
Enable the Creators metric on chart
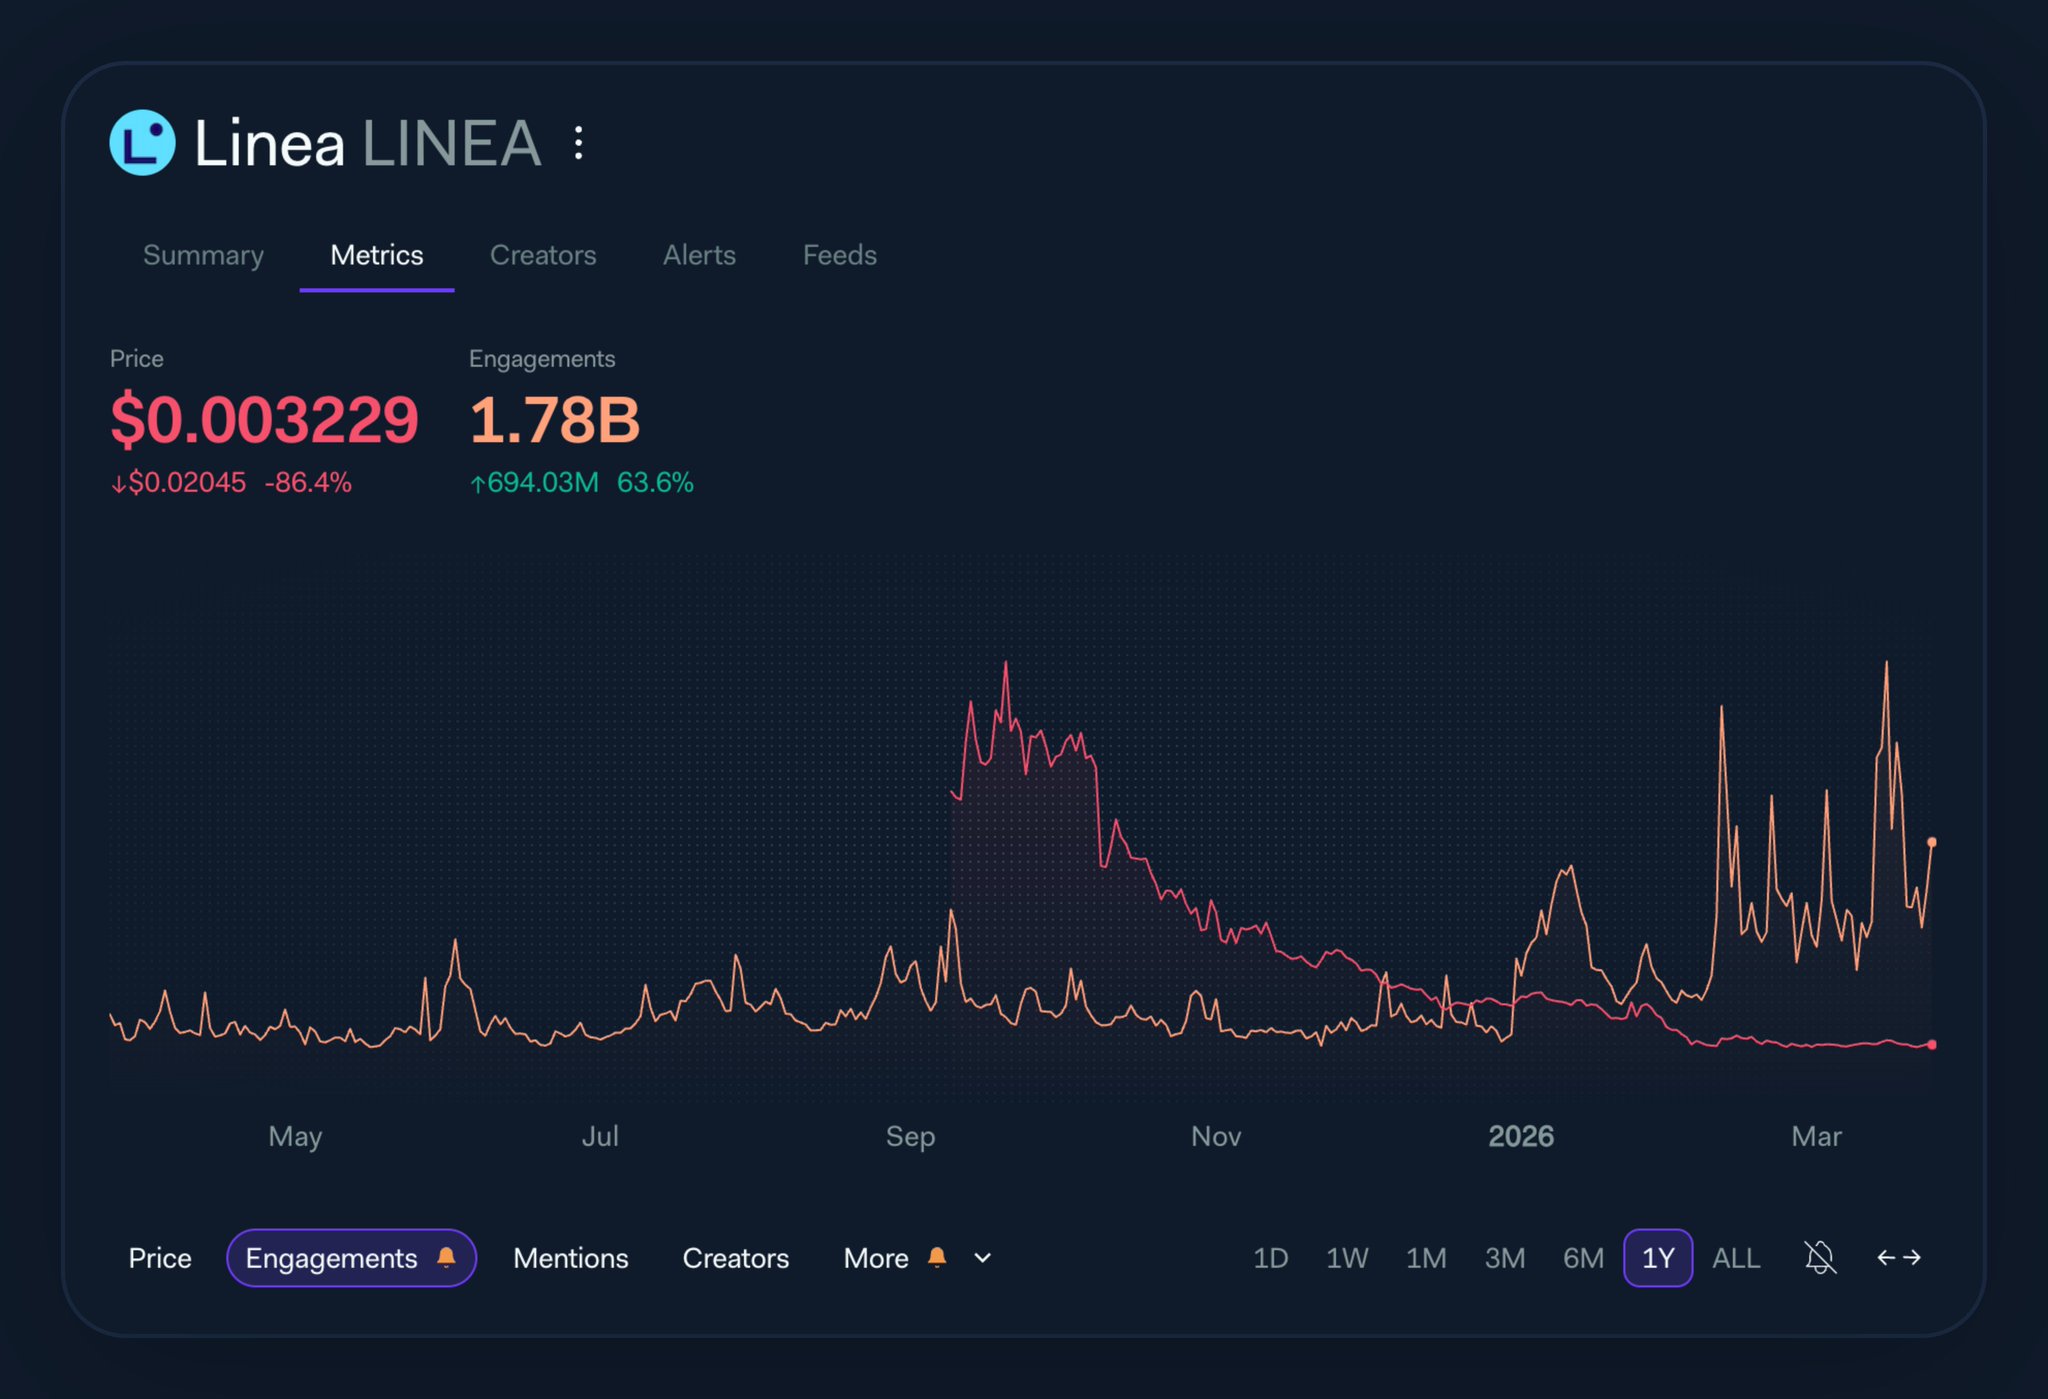735,1258
